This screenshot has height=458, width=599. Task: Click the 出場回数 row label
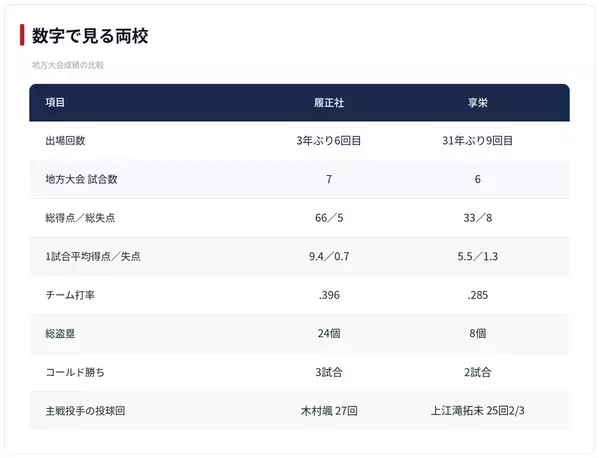(65, 141)
